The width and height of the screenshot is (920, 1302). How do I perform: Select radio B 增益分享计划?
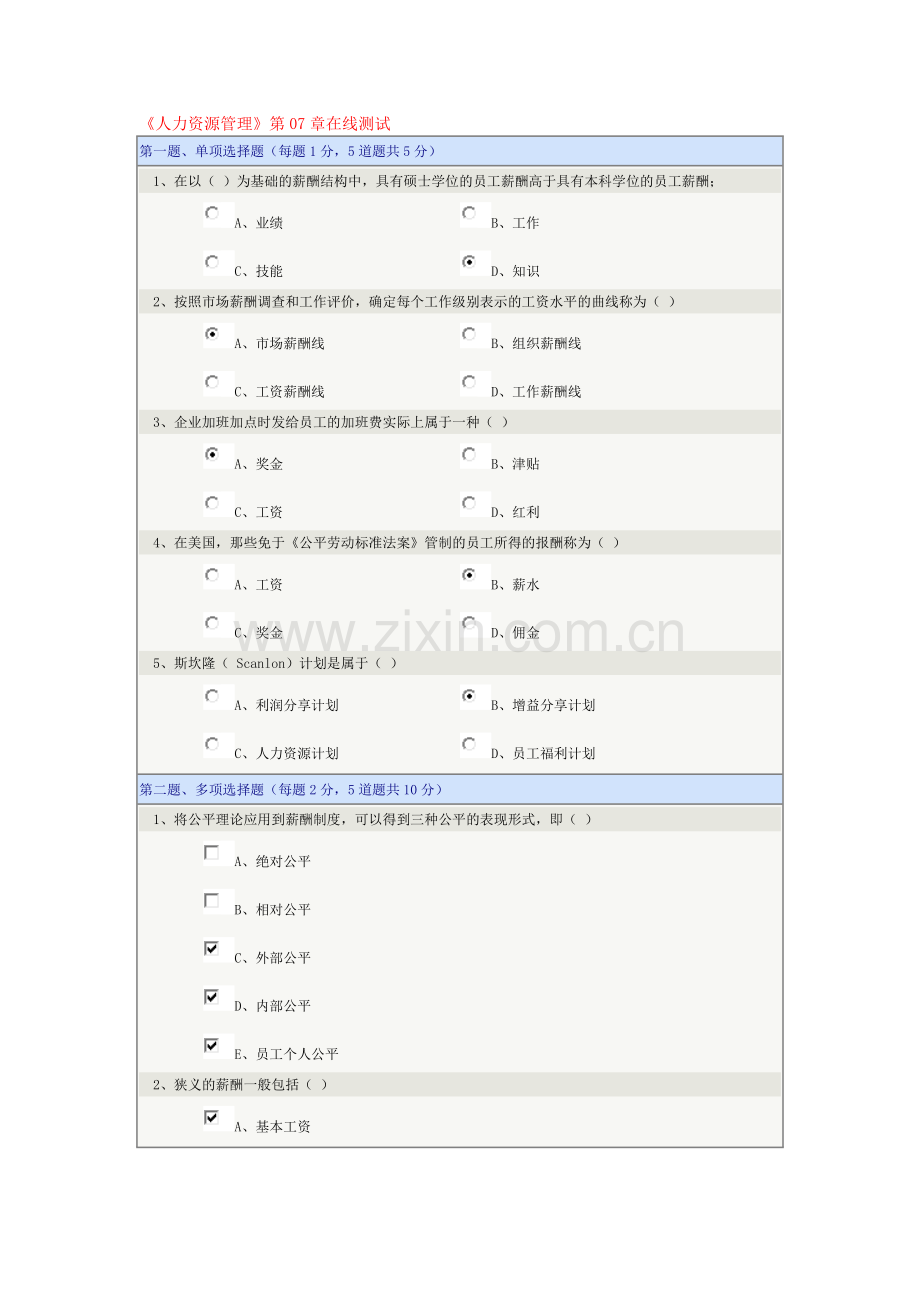469,696
